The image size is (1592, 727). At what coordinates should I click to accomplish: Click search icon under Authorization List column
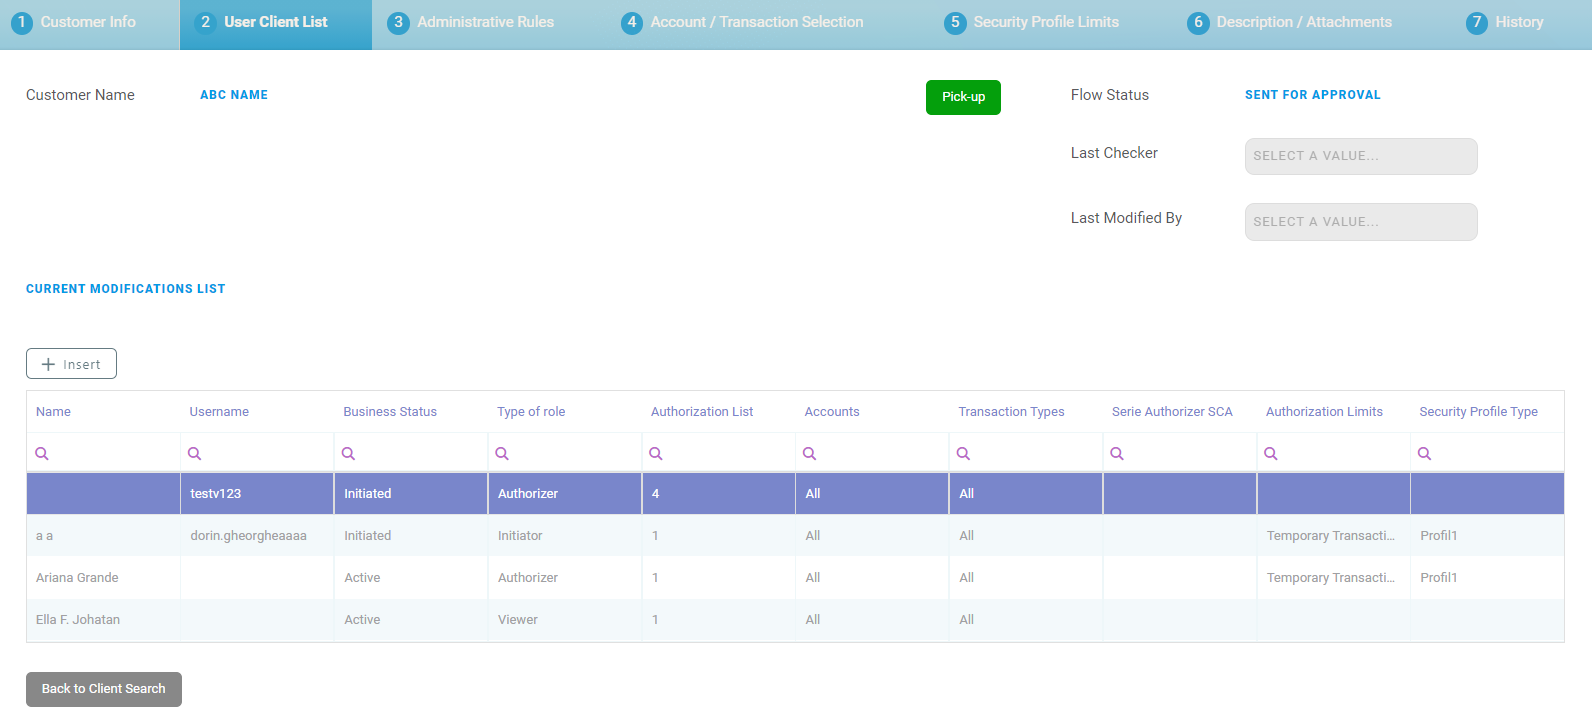tap(656, 454)
